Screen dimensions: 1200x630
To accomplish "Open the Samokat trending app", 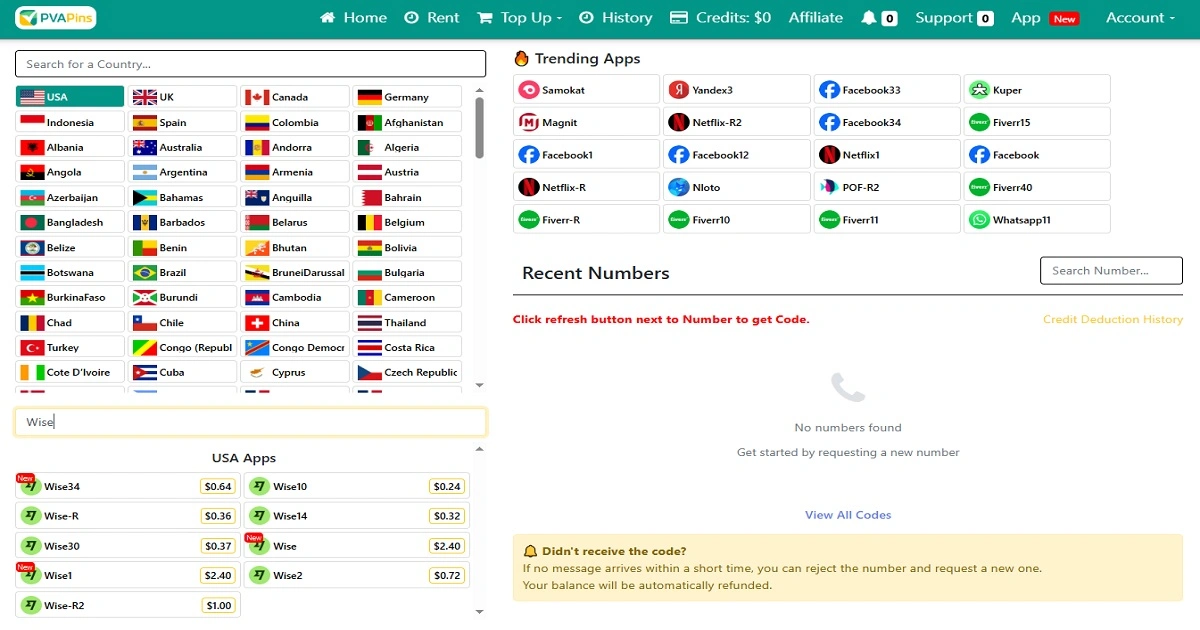I will click(x=586, y=90).
